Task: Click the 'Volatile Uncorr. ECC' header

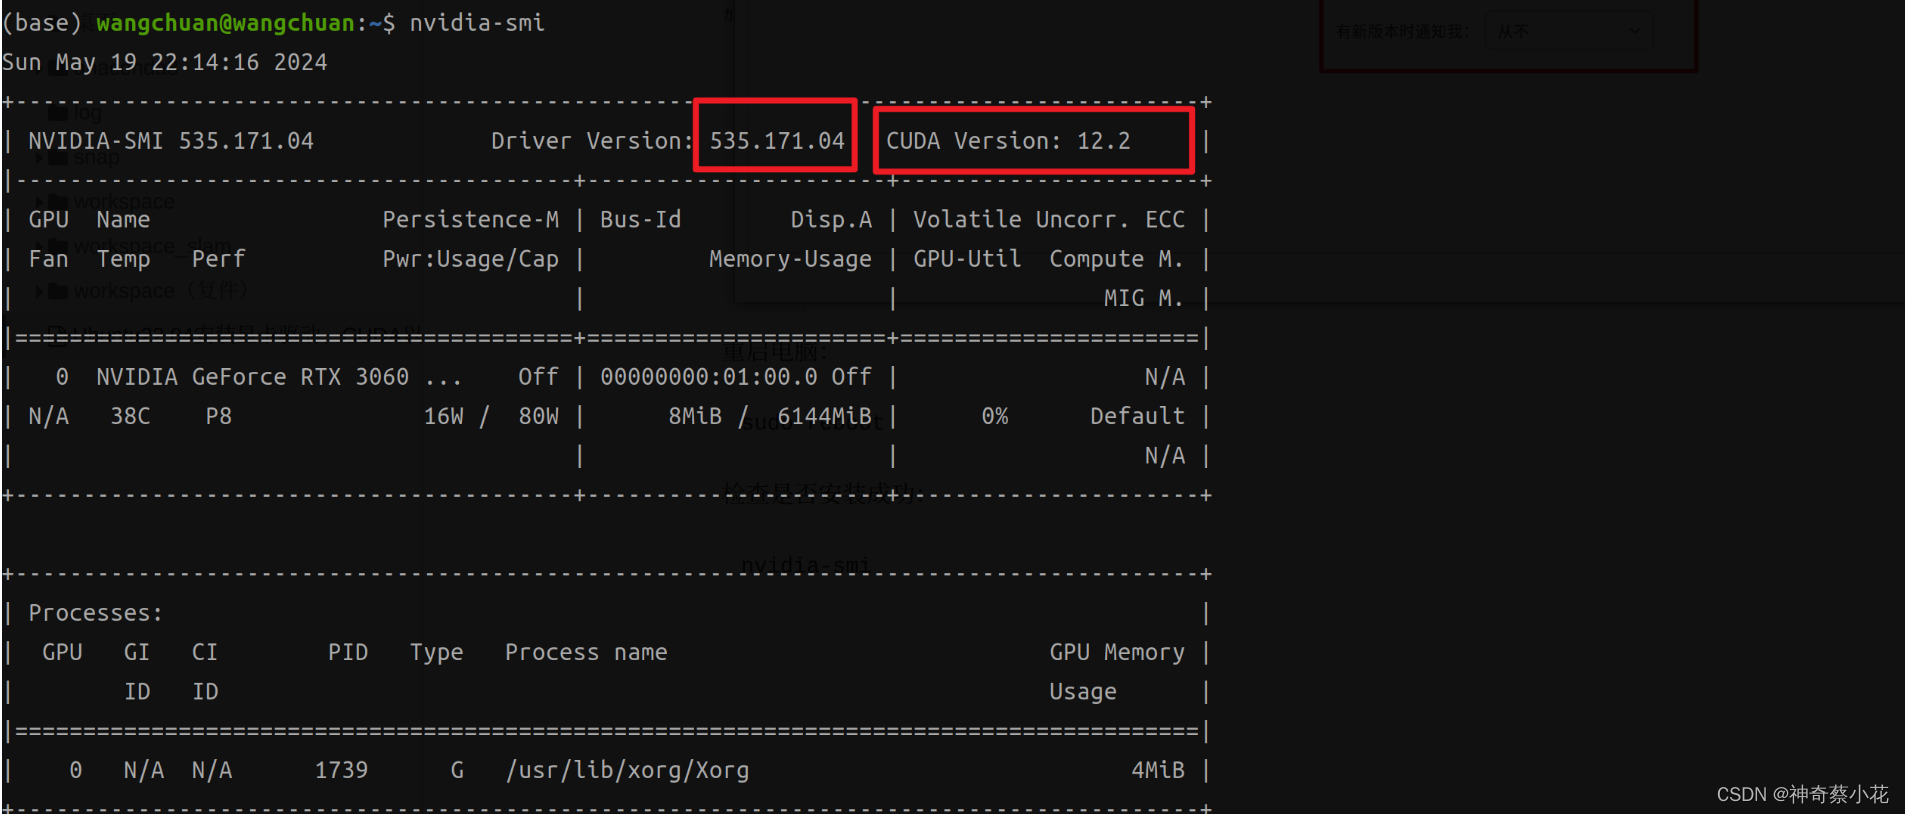Action: point(1049,219)
